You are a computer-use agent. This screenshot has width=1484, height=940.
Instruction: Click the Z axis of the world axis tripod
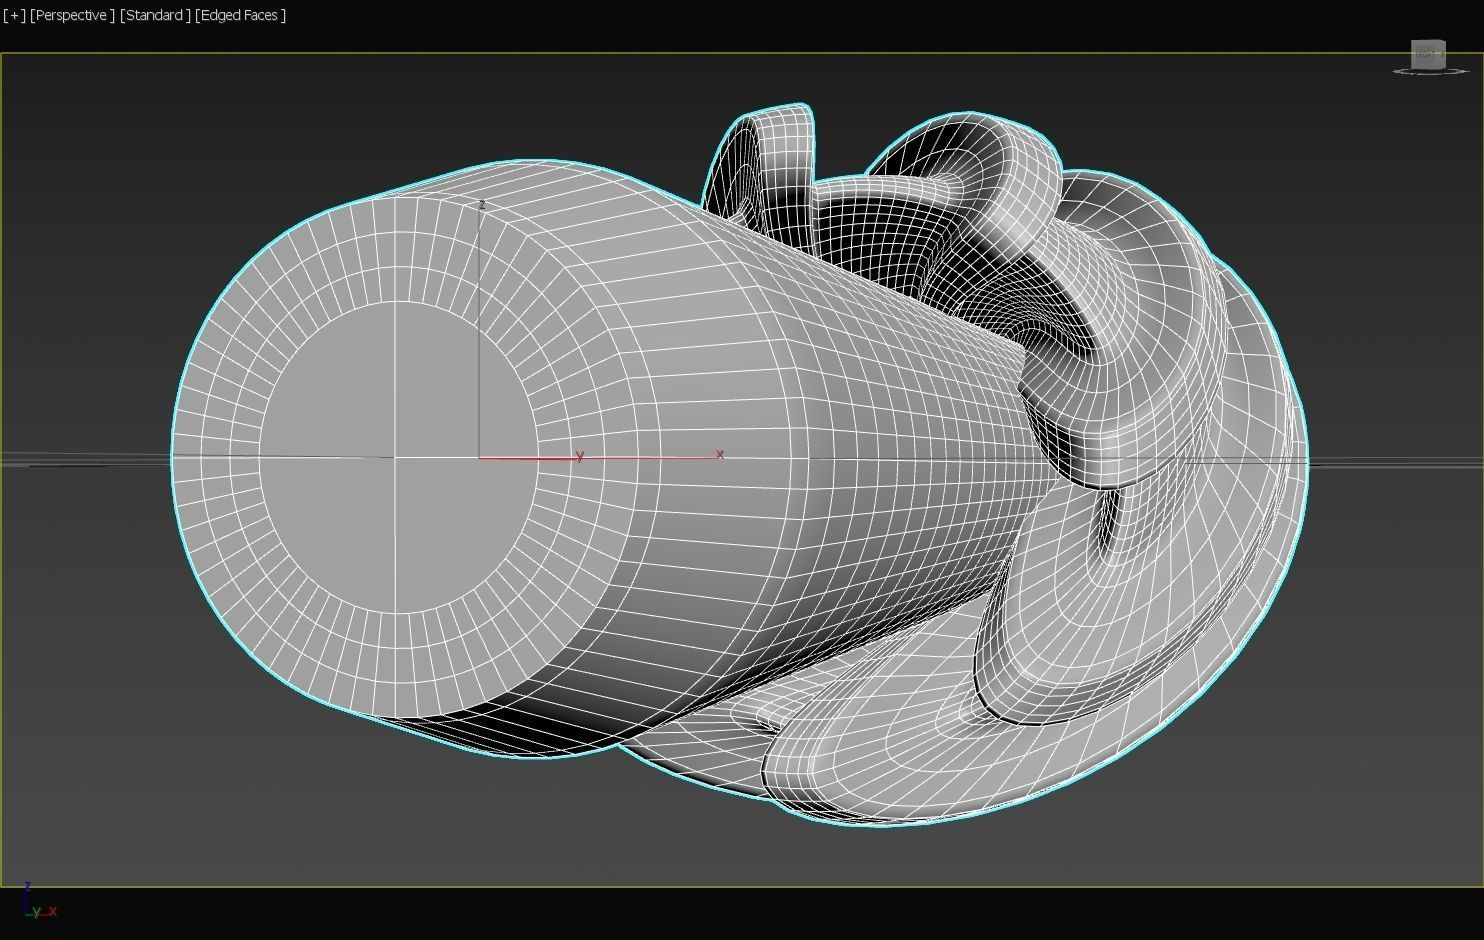(x=28, y=888)
